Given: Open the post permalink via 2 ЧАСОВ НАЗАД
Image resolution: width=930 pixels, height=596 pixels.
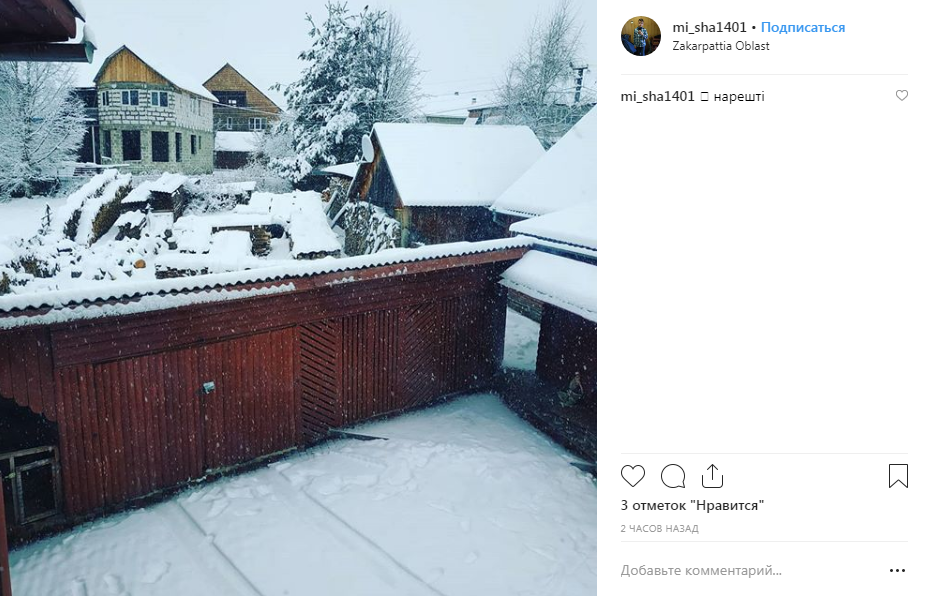Looking at the screenshot, I should coord(660,528).
